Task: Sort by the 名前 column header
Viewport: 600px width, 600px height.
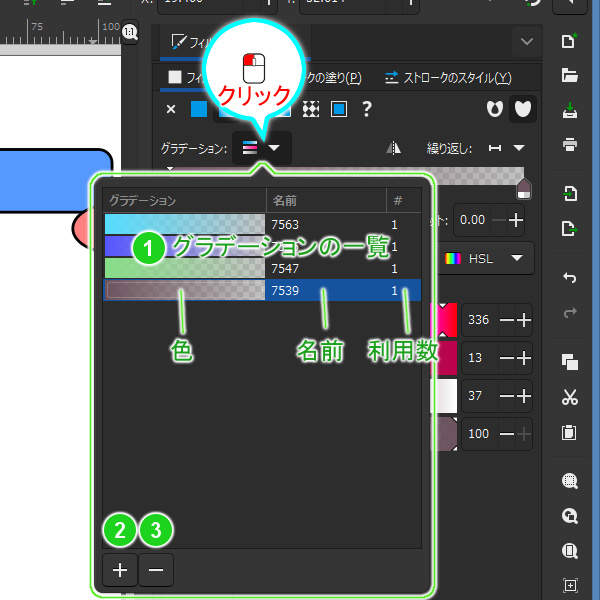Action: coord(326,201)
